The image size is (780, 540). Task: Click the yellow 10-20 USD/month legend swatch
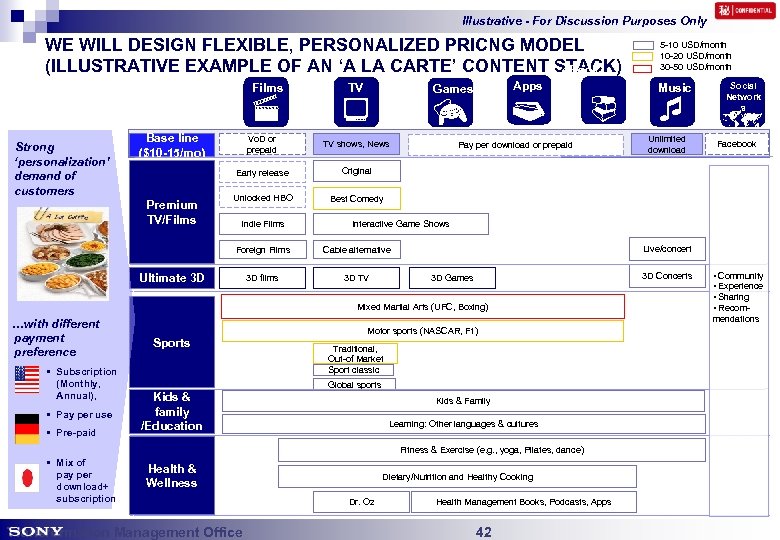pyautogui.click(x=643, y=56)
